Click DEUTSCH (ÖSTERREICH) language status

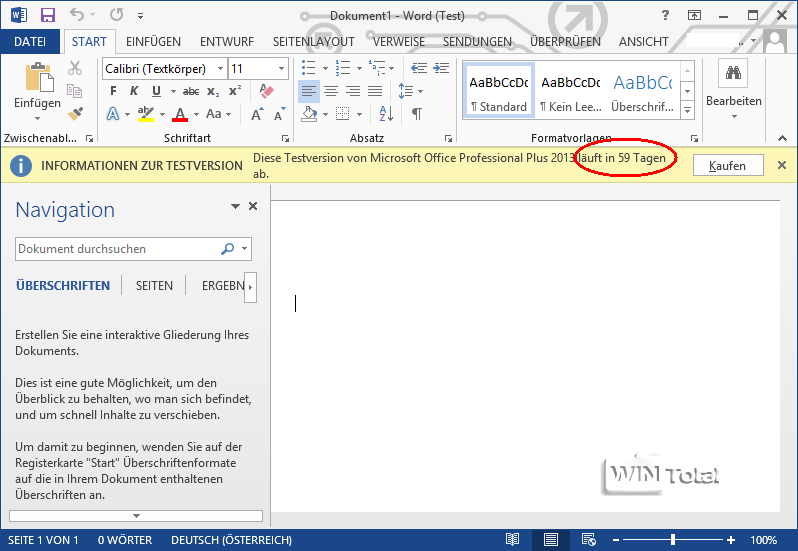[x=232, y=540]
